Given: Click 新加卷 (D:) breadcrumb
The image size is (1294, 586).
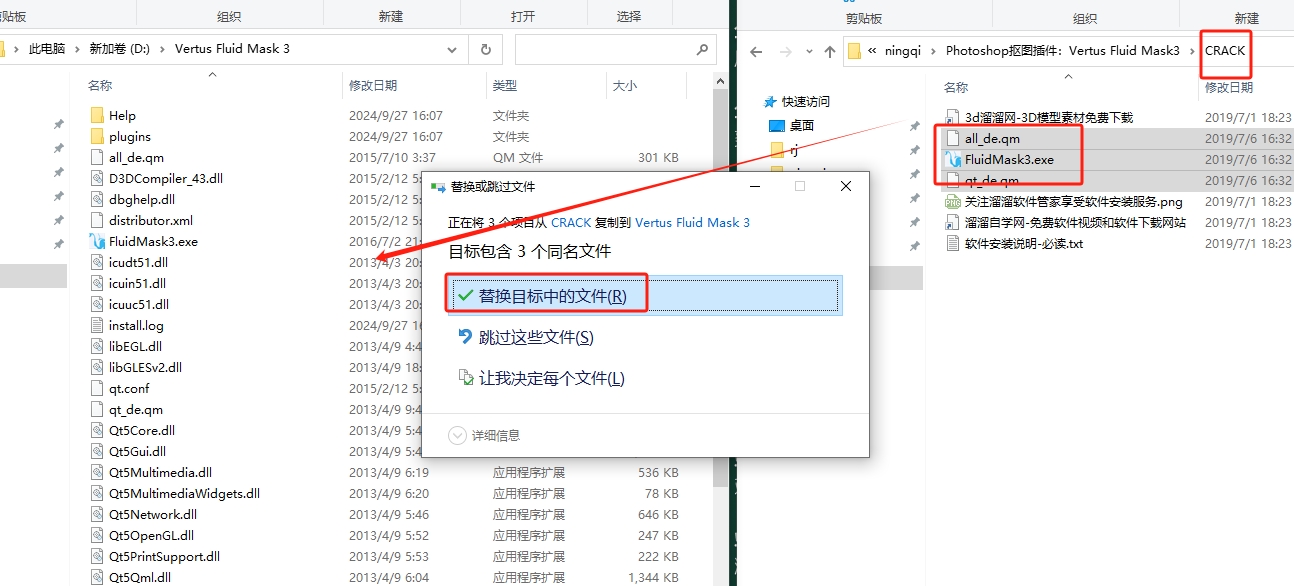Looking at the screenshot, I should (120, 49).
